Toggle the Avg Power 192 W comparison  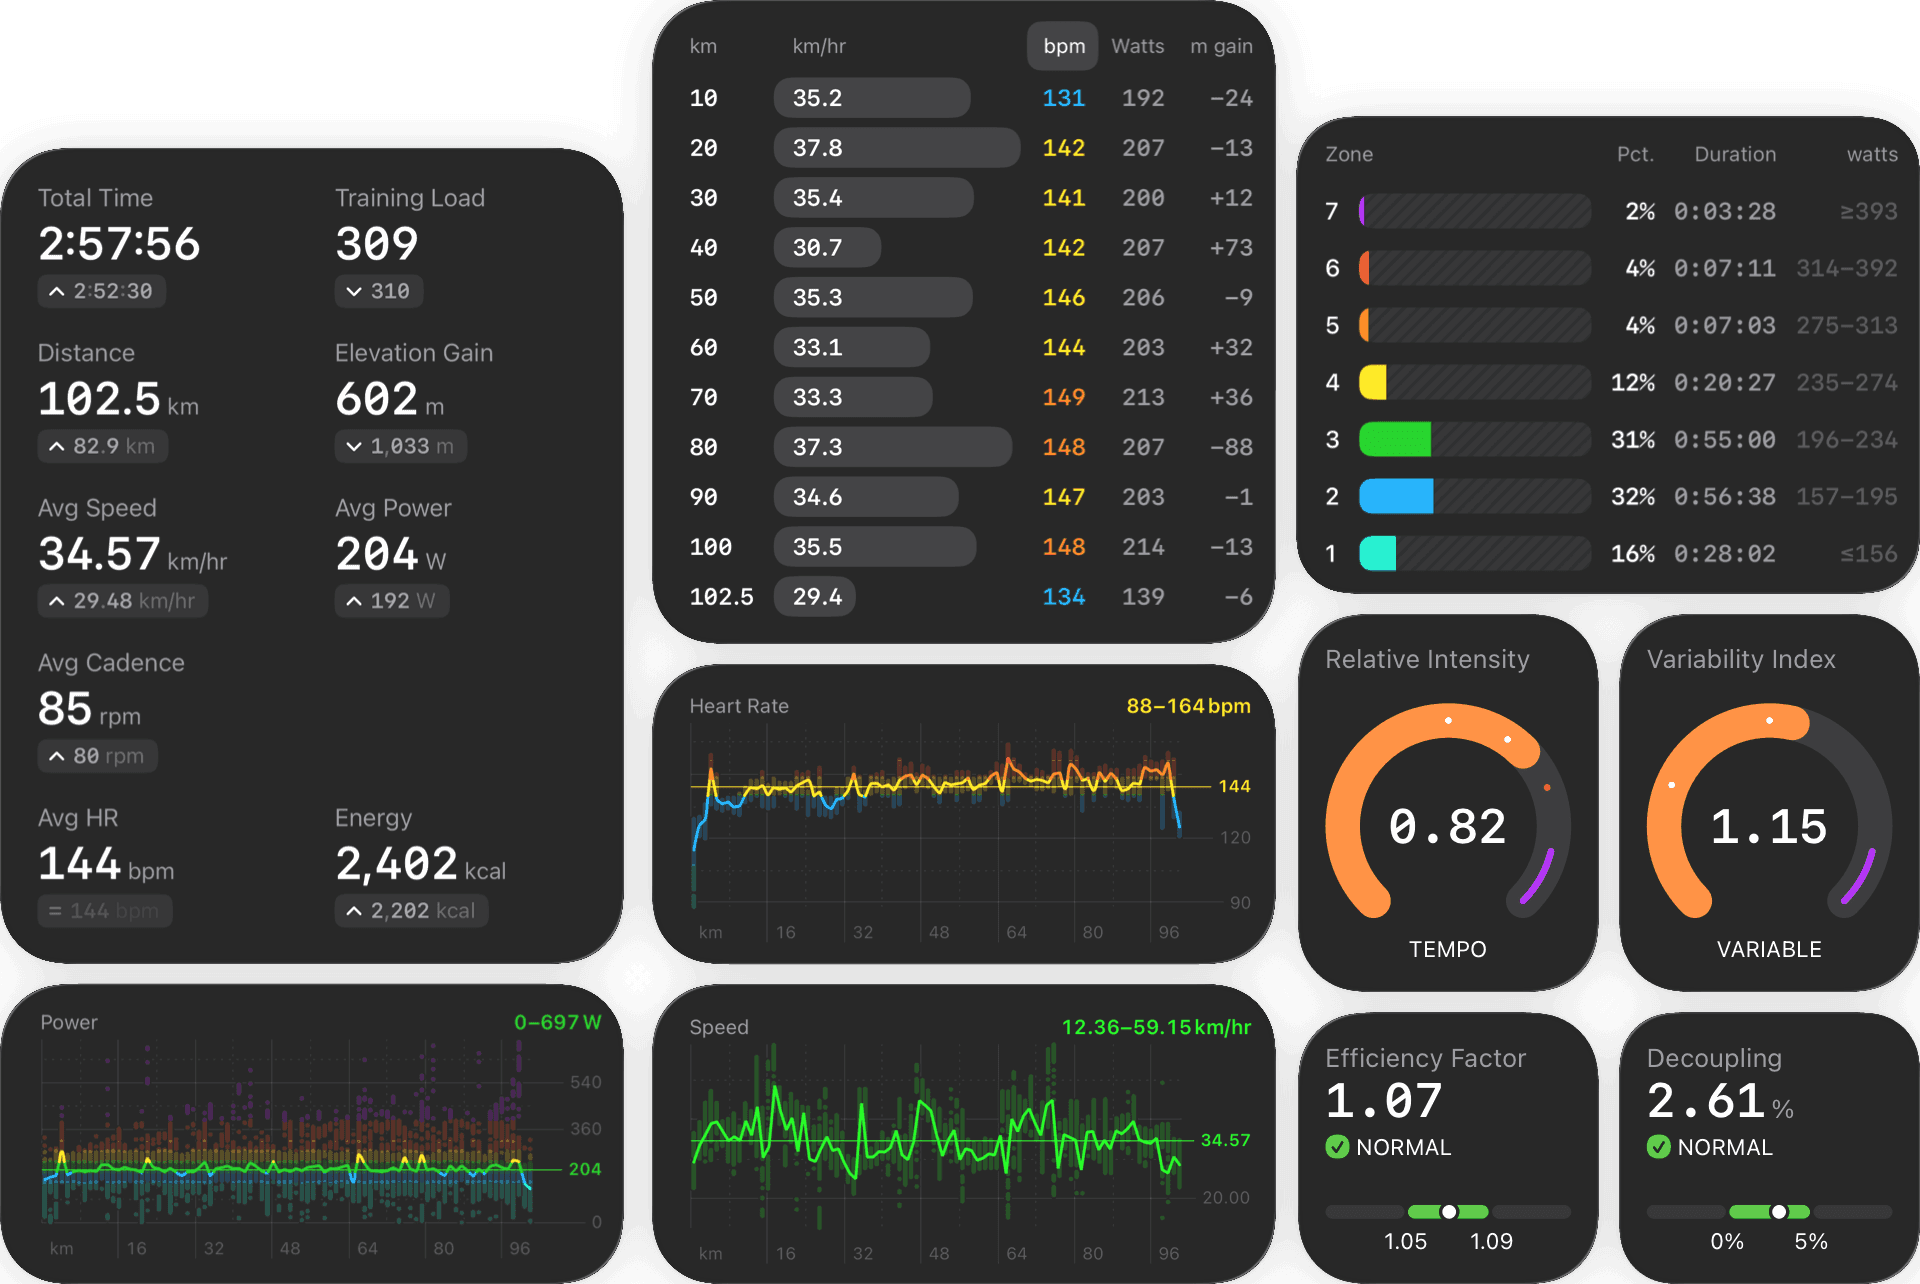point(391,601)
